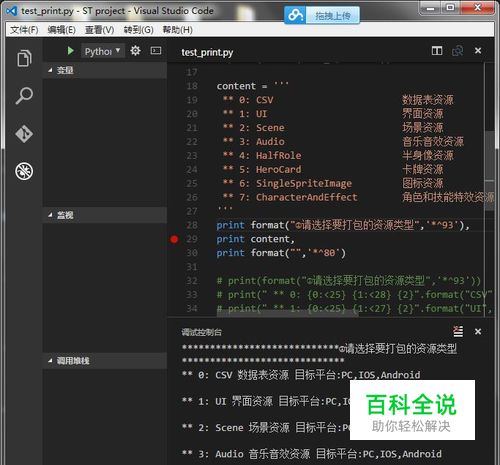This screenshot has width=500, height=465.
Task: Click the 拖拽上传 cloud upload button
Action: pos(322,15)
